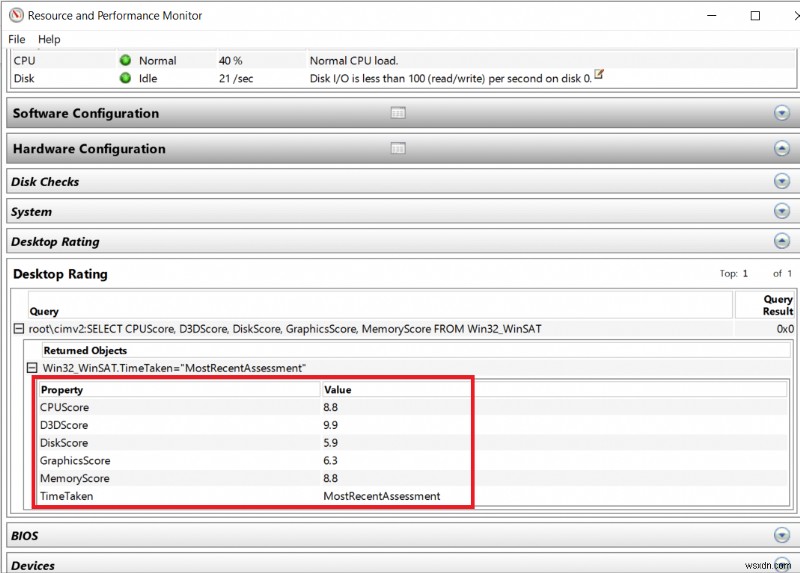Collapse the Win32_WinSAT.TimeTaken returned object
This screenshot has width=800, height=573.
(x=32, y=367)
